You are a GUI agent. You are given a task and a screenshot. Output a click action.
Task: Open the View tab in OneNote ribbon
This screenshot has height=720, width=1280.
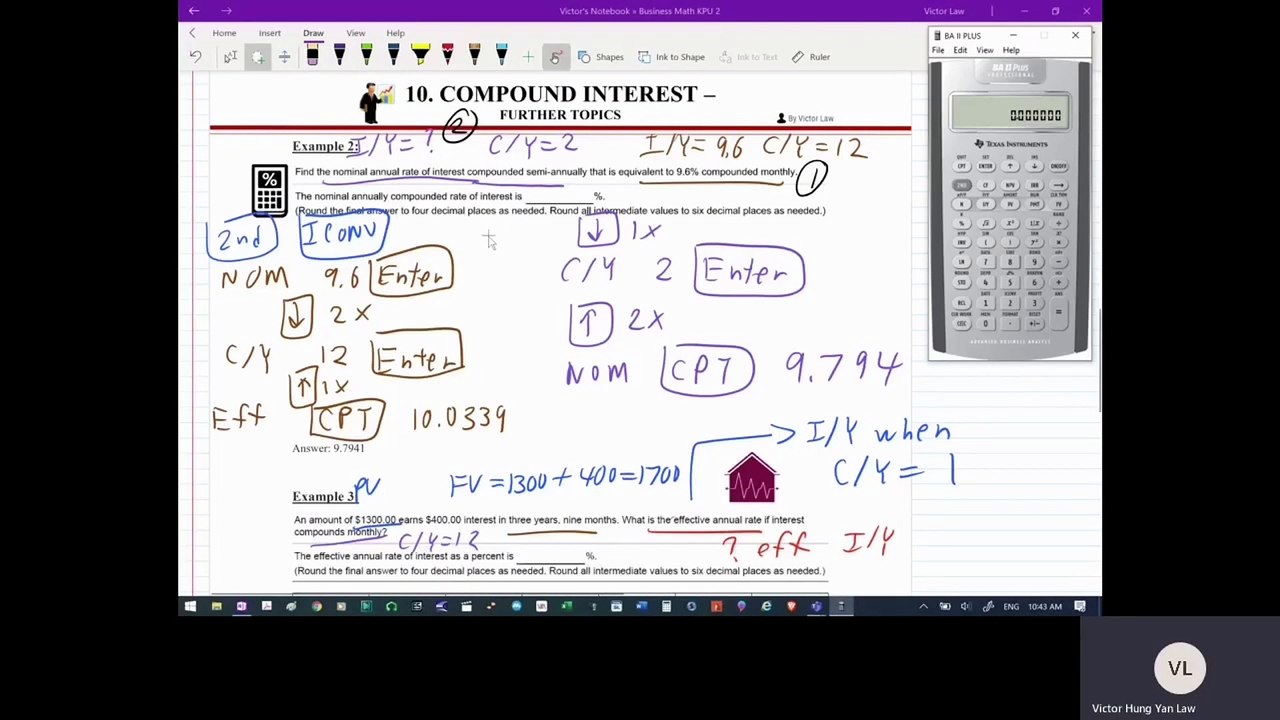point(355,33)
